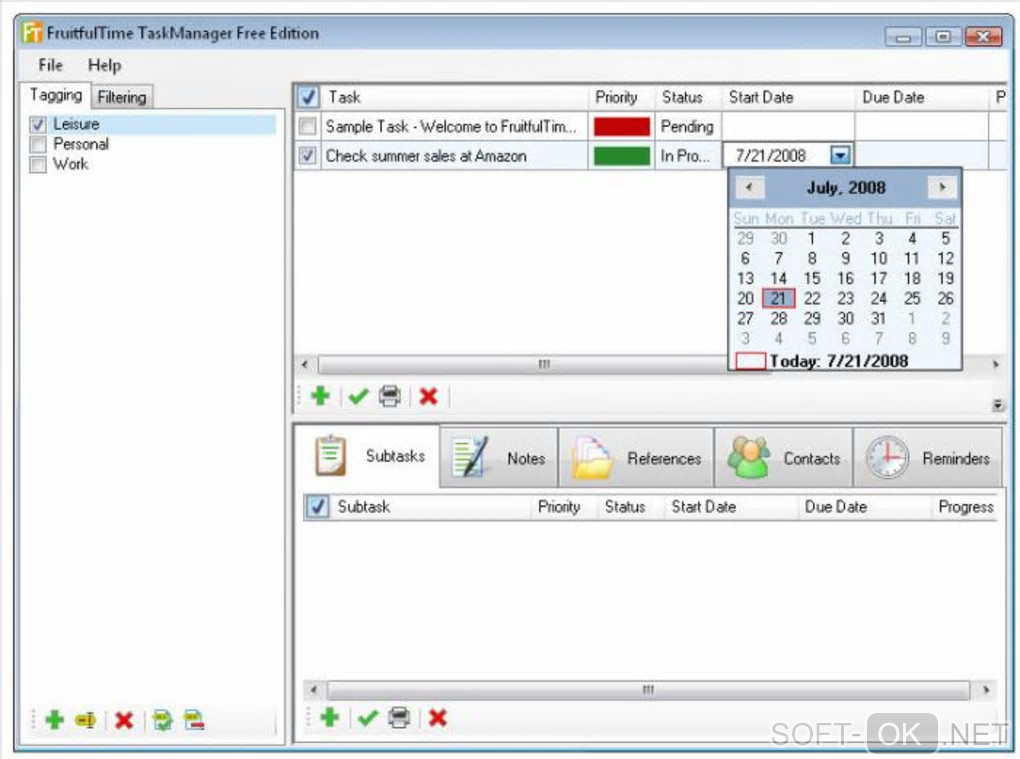Click the red priority swatch of Sample Task

pyautogui.click(x=621, y=126)
